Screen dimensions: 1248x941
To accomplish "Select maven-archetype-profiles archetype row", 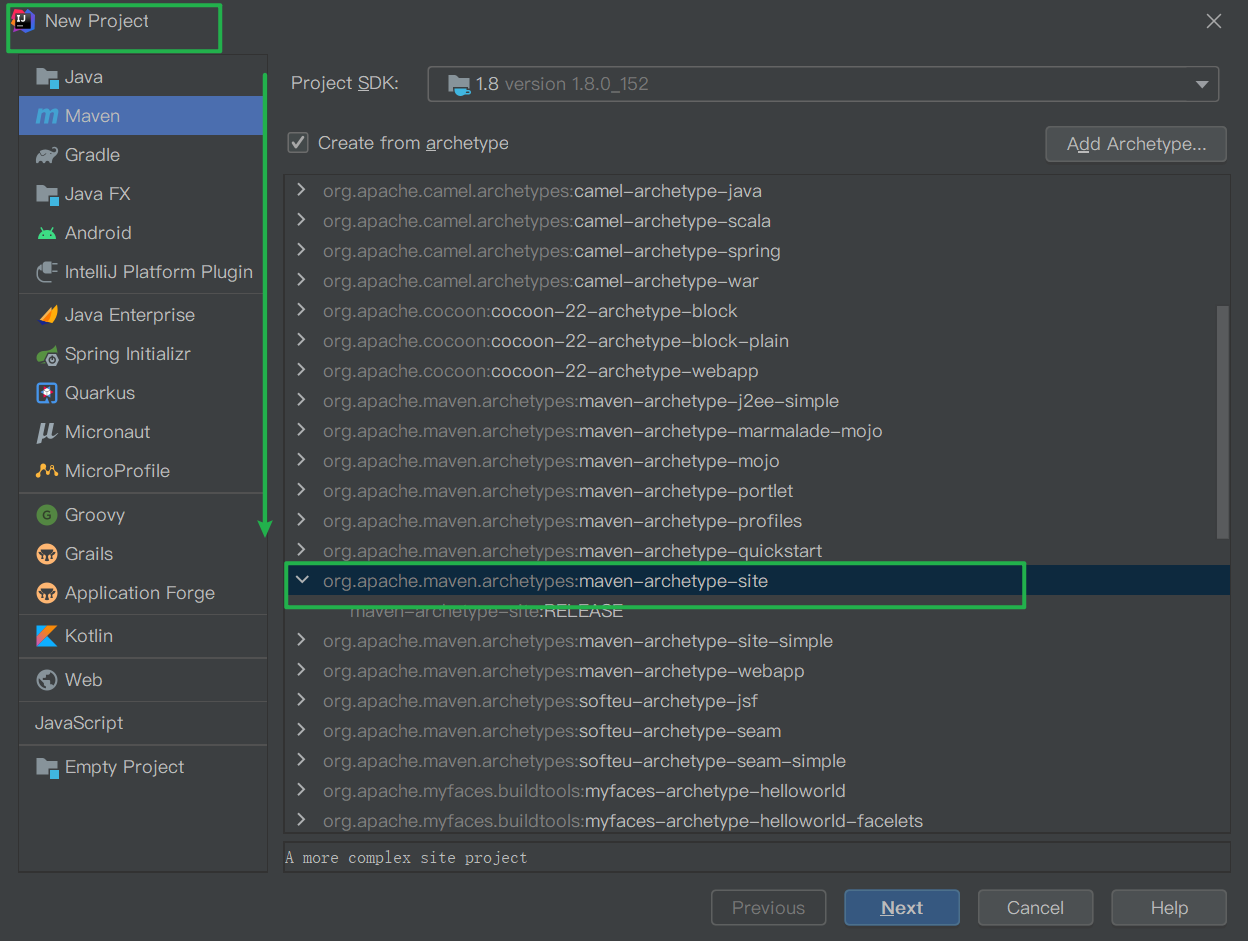I will point(757,520).
